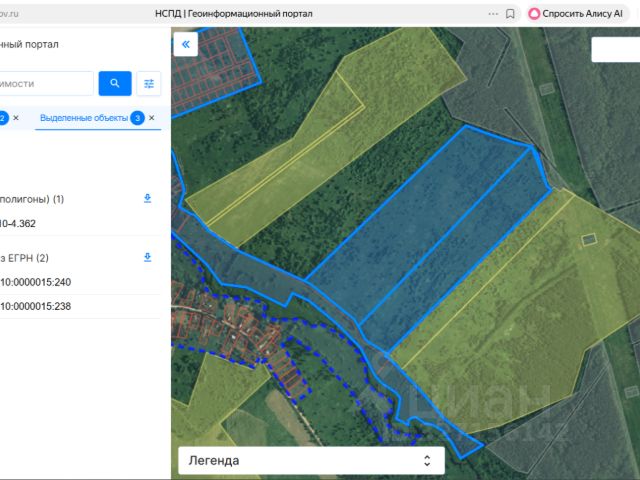Close the Выделенные объекты tab

pos(151,118)
